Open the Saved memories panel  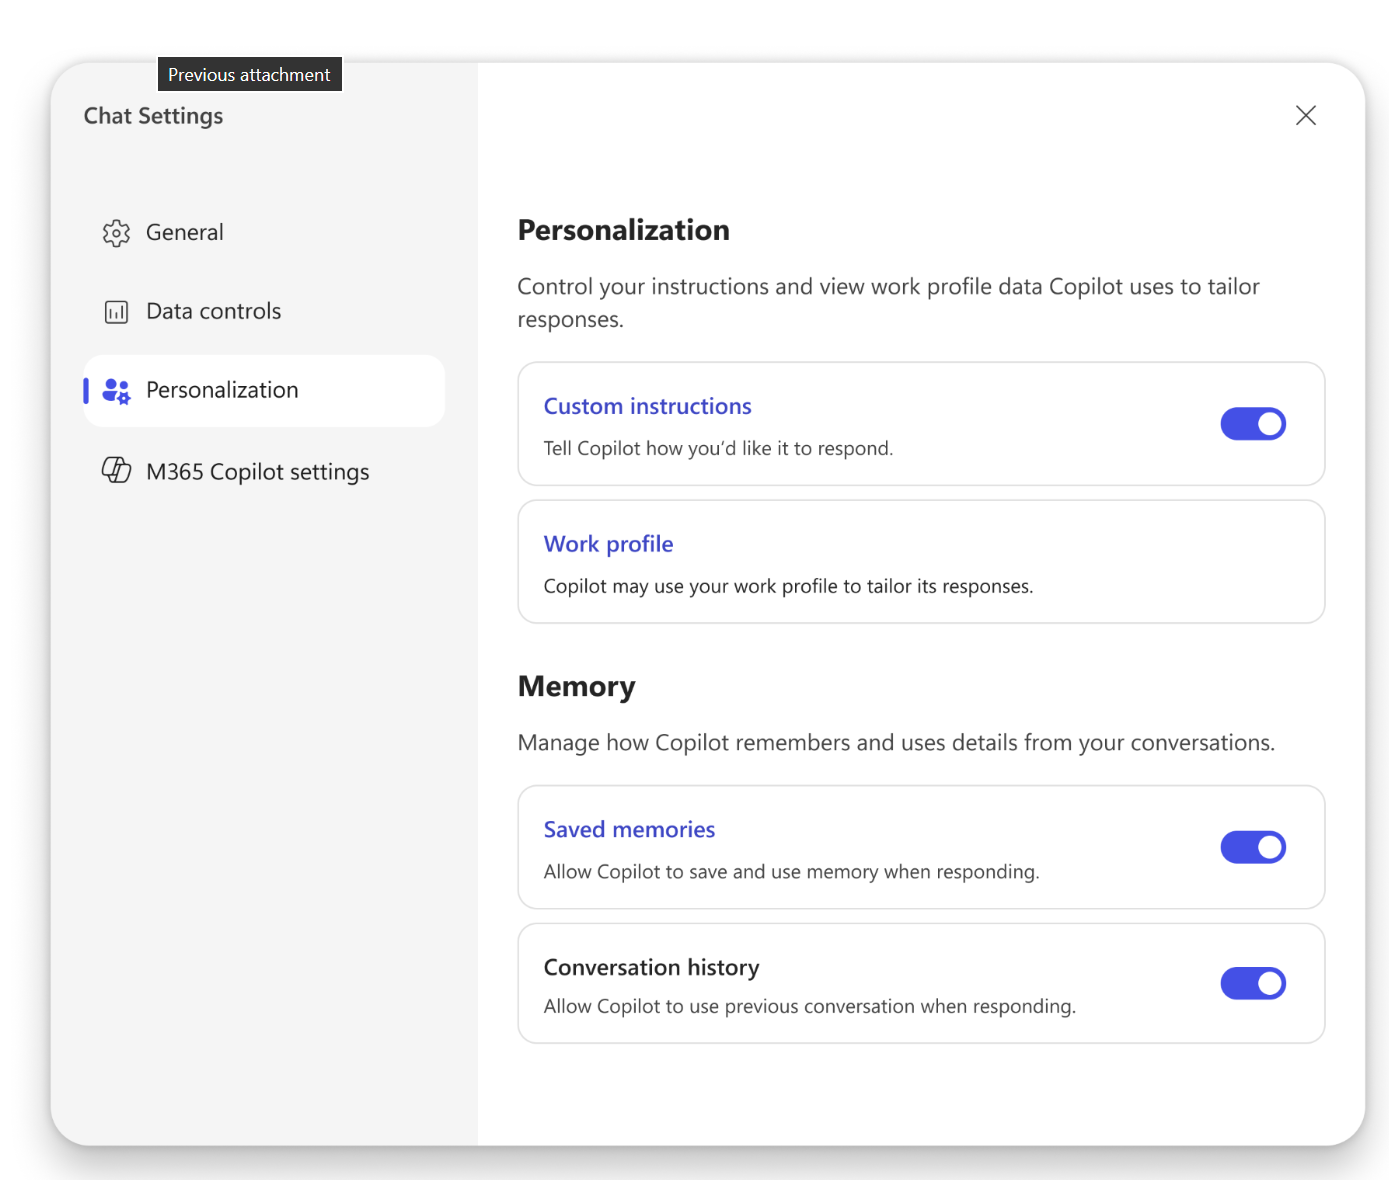click(629, 829)
